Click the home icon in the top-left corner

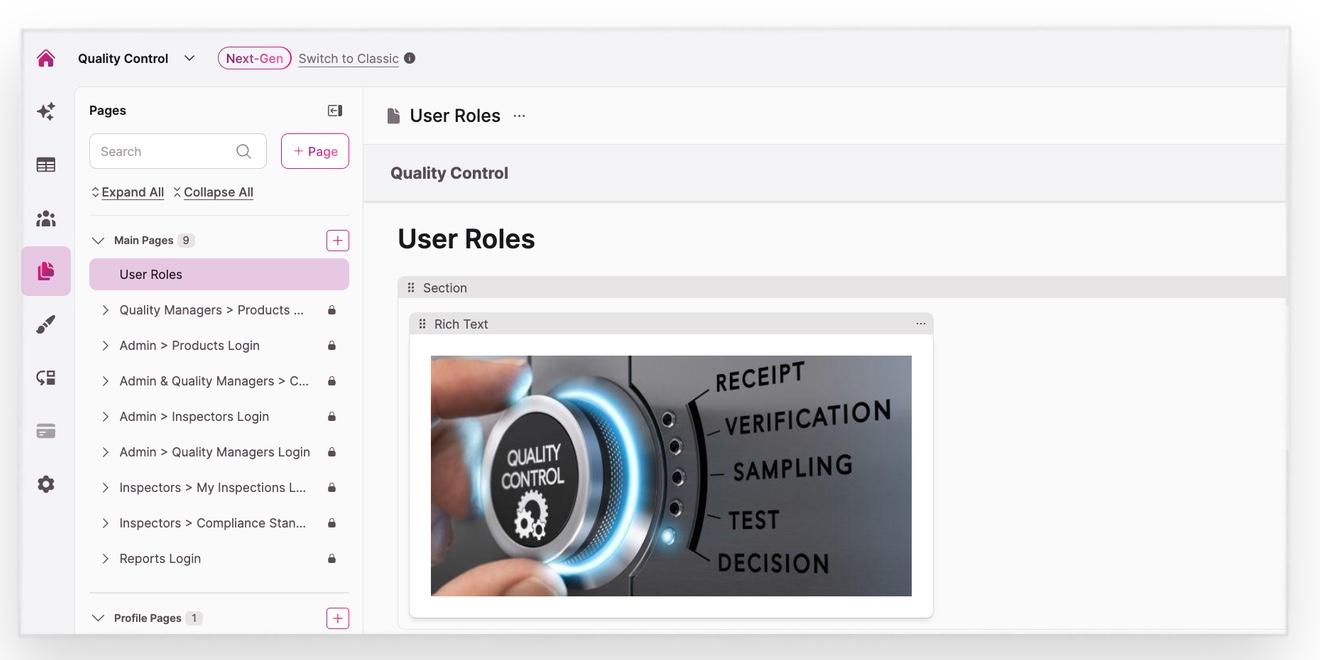(45, 57)
